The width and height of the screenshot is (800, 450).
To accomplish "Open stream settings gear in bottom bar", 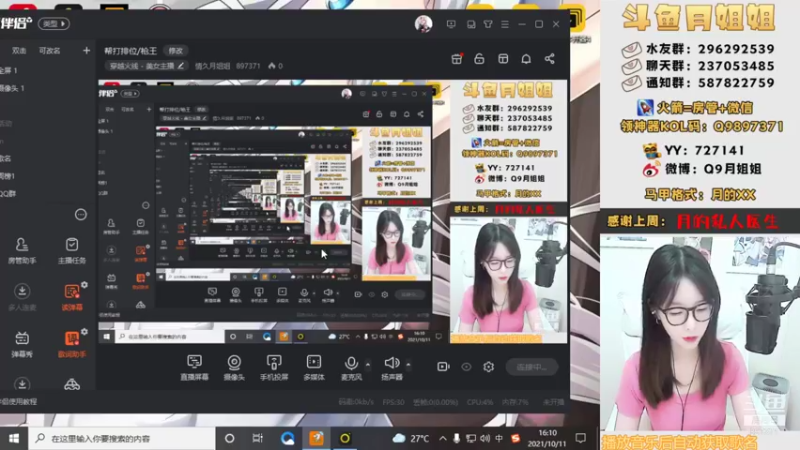I will (488, 367).
